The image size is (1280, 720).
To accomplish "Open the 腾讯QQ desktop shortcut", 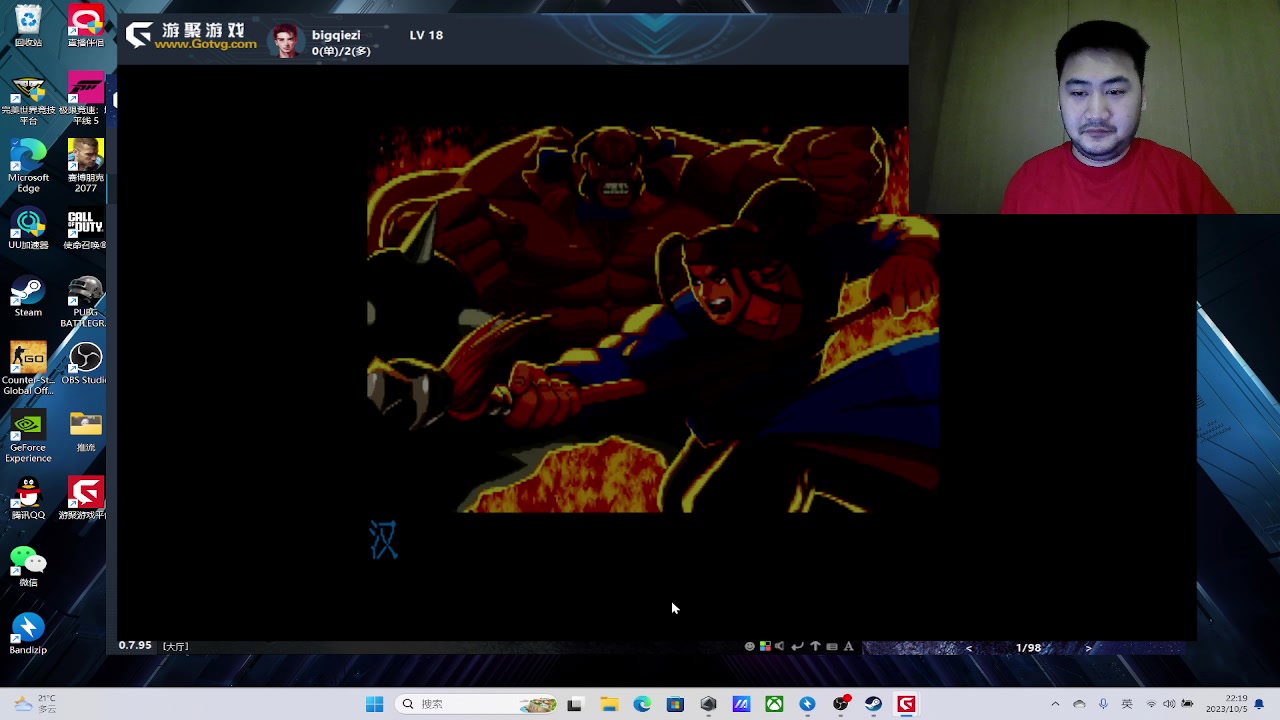I will [28, 499].
